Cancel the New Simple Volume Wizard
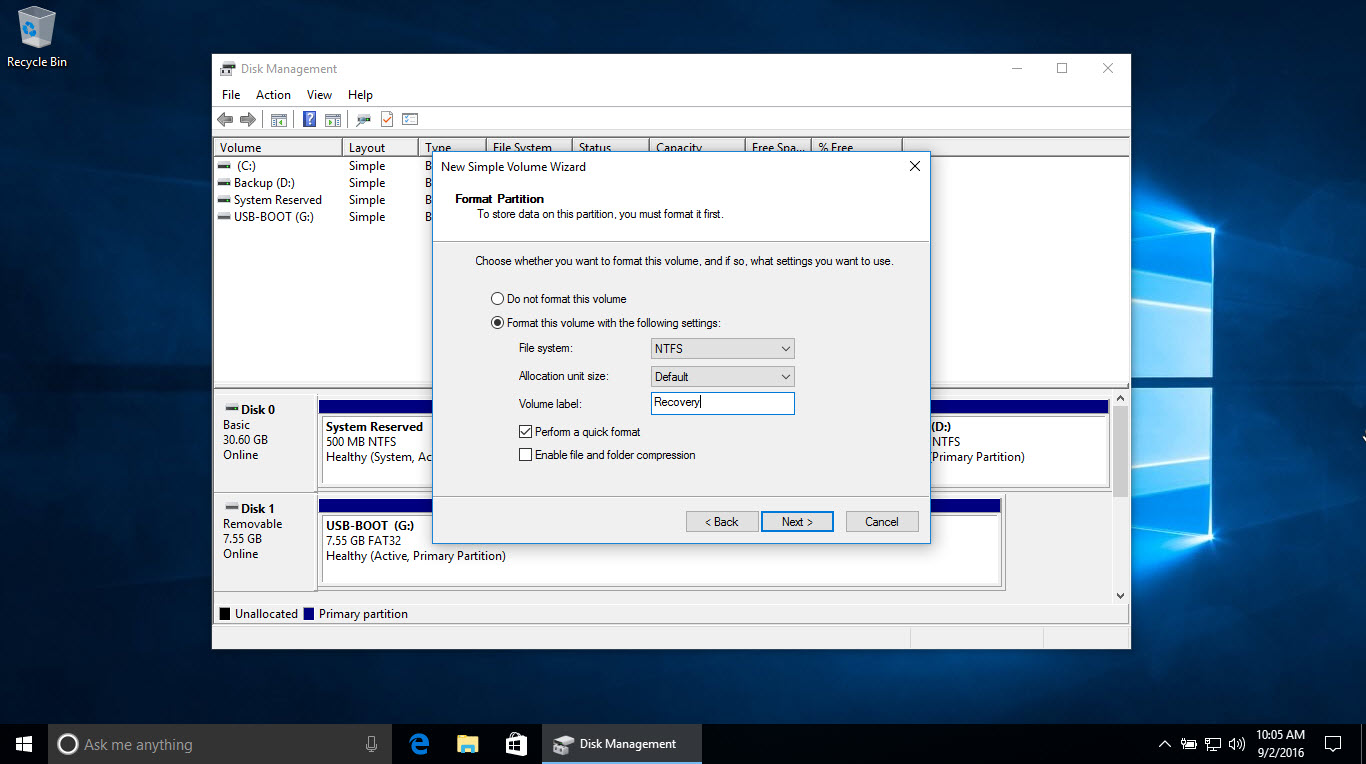This screenshot has height=764, width=1366. click(882, 522)
